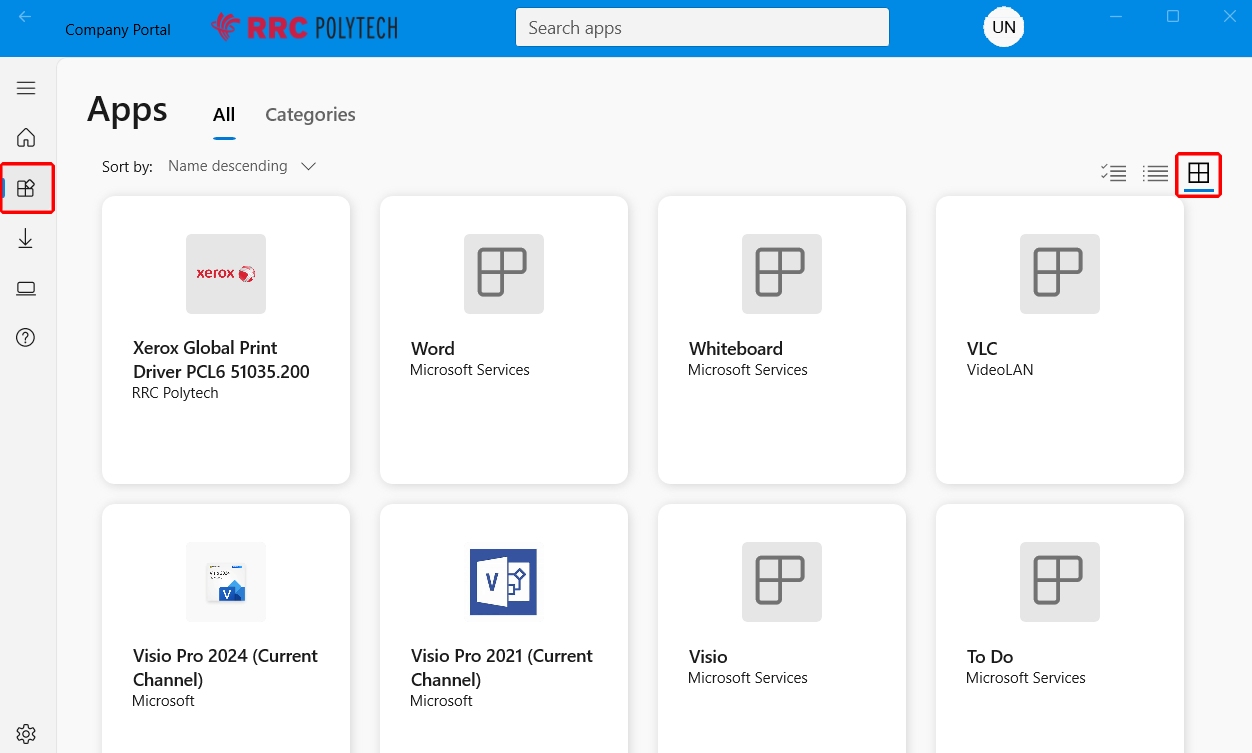This screenshot has width=1252, height=753.
Task: Go to Home in the sidebar
Action: (26, 138)
